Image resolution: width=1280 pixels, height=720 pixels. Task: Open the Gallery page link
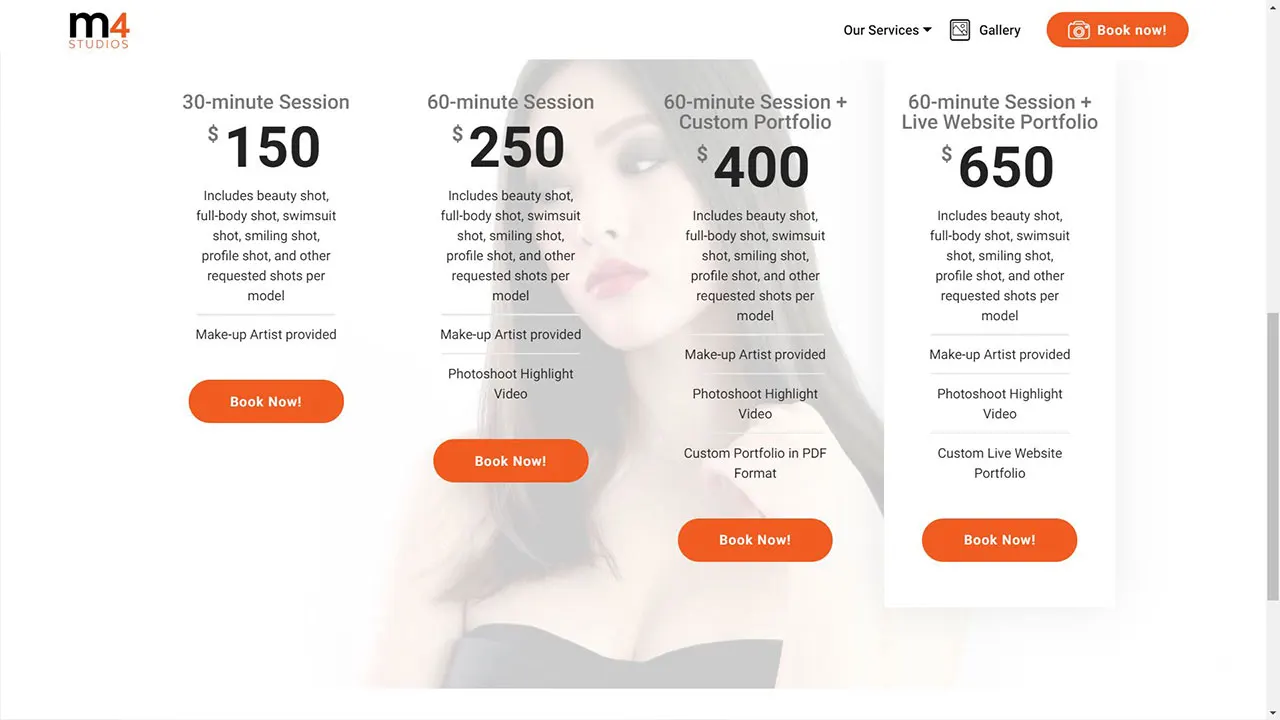[x=999, y=30]
